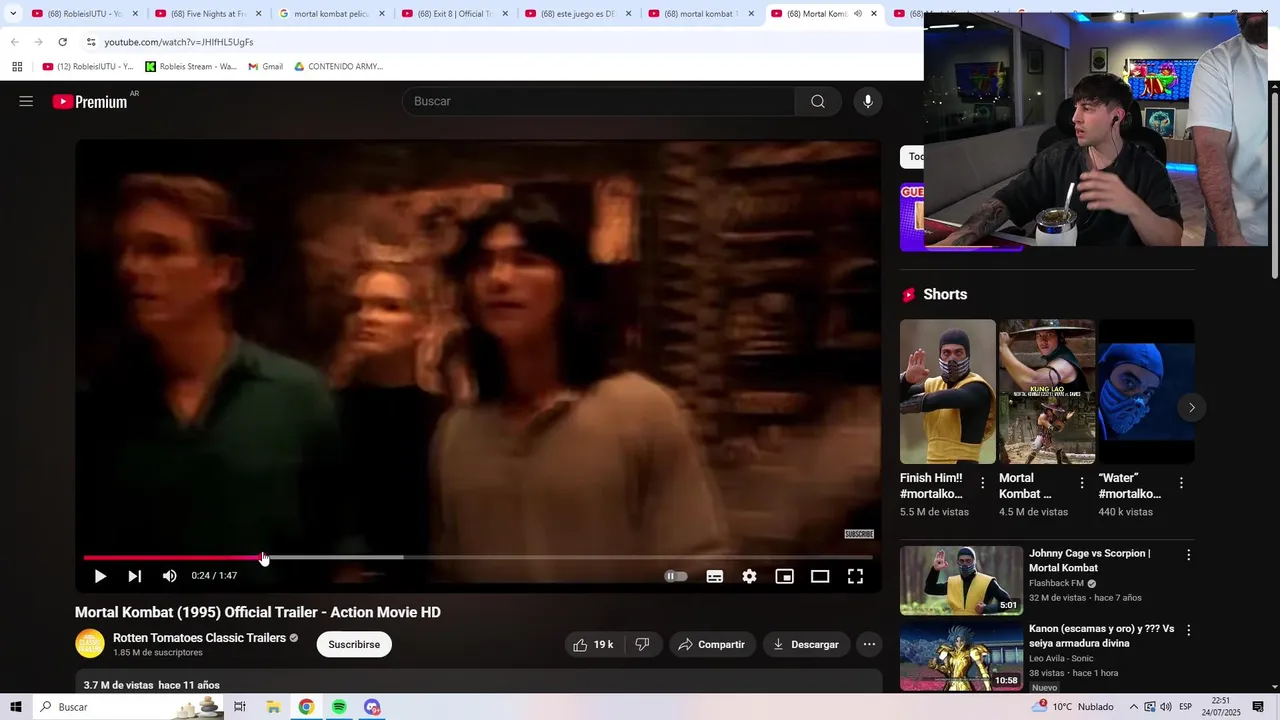Click the SUBSCRIBE watermark in the video

pos(859,534)
